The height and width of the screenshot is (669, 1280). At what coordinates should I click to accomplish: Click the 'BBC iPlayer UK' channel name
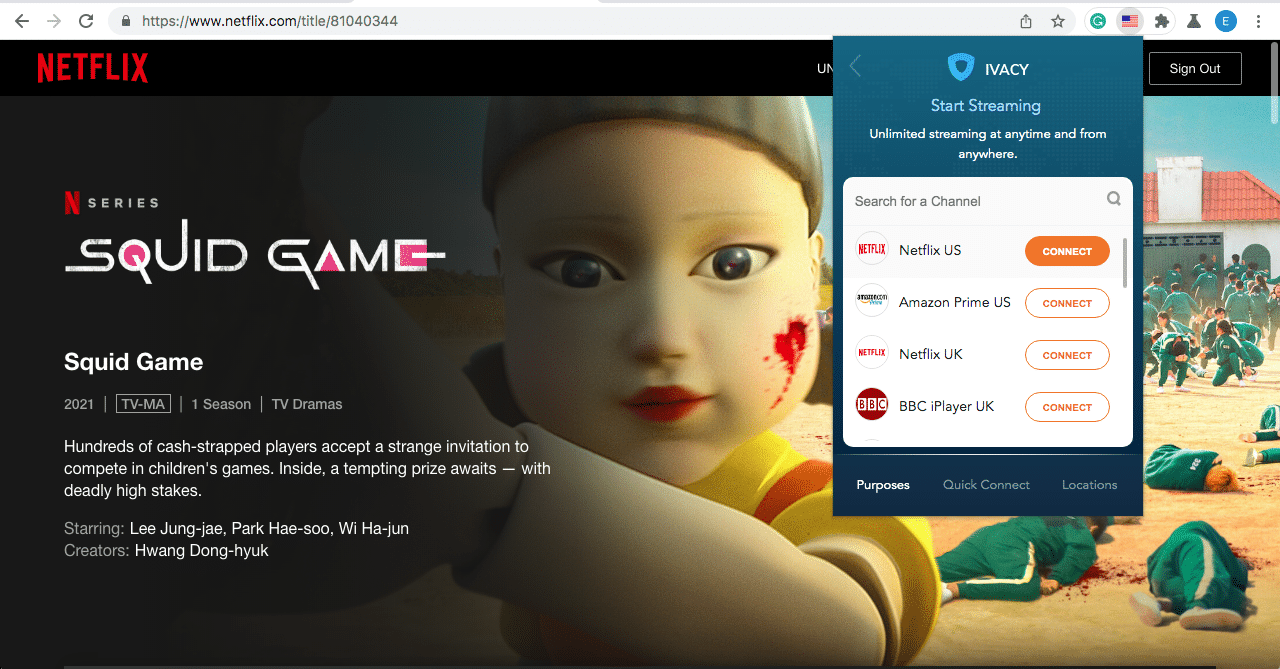coord(947,406)
